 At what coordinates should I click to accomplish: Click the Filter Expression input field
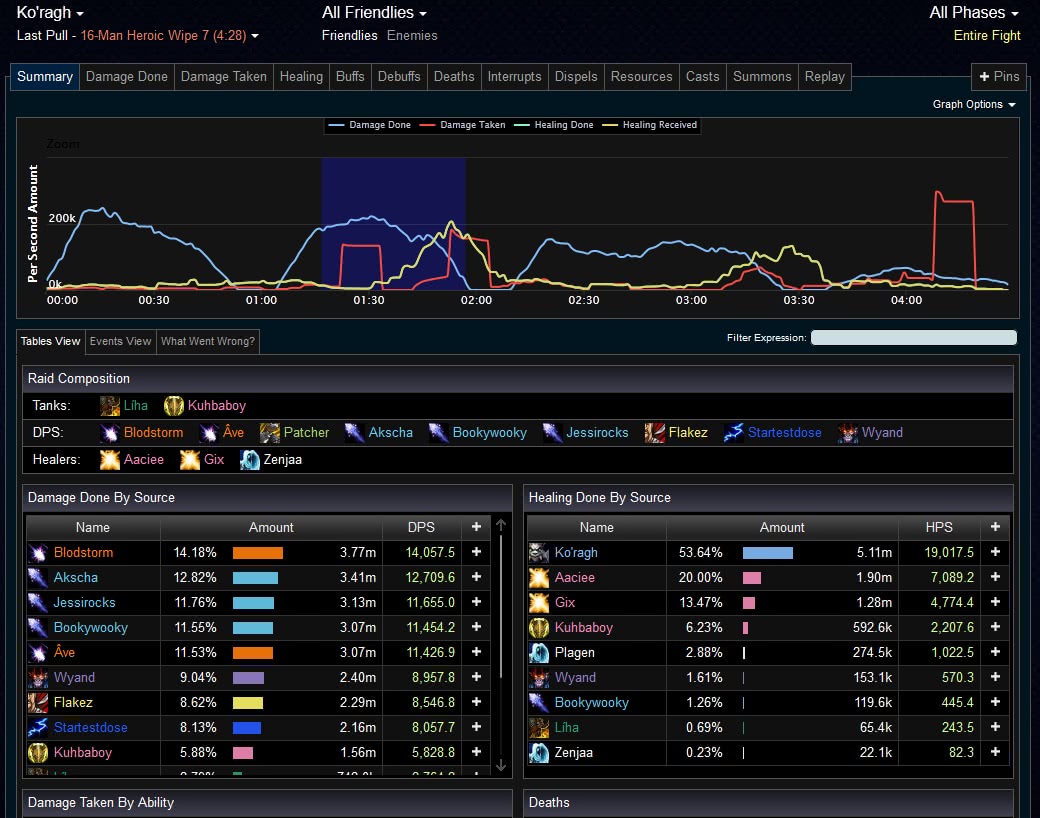click(x=913, y=338)
